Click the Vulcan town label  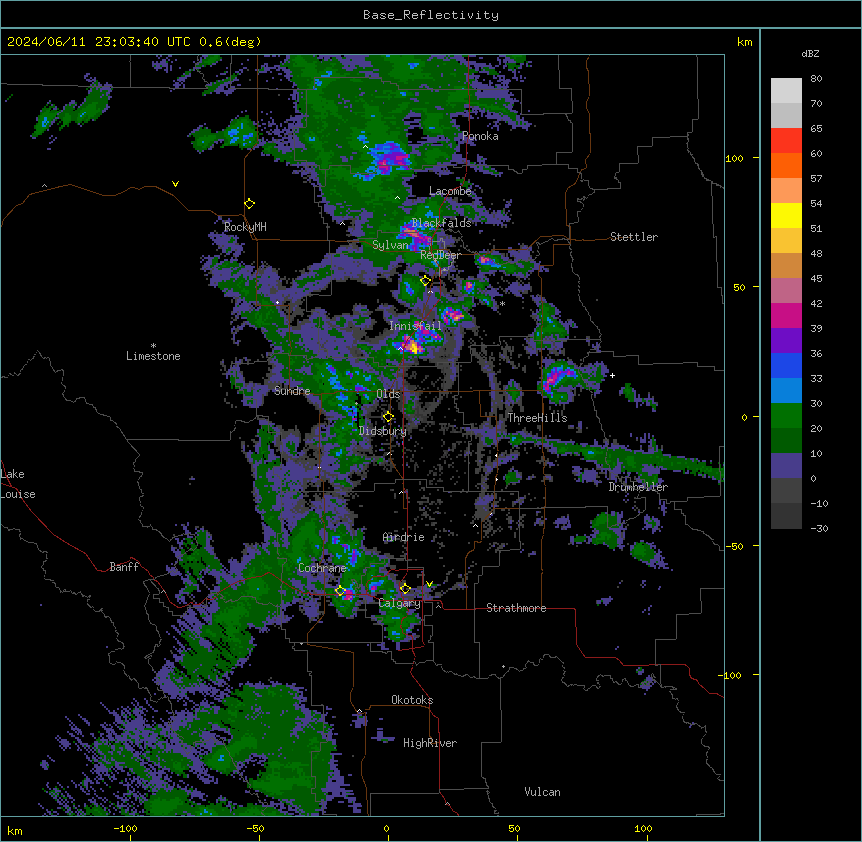543,792
